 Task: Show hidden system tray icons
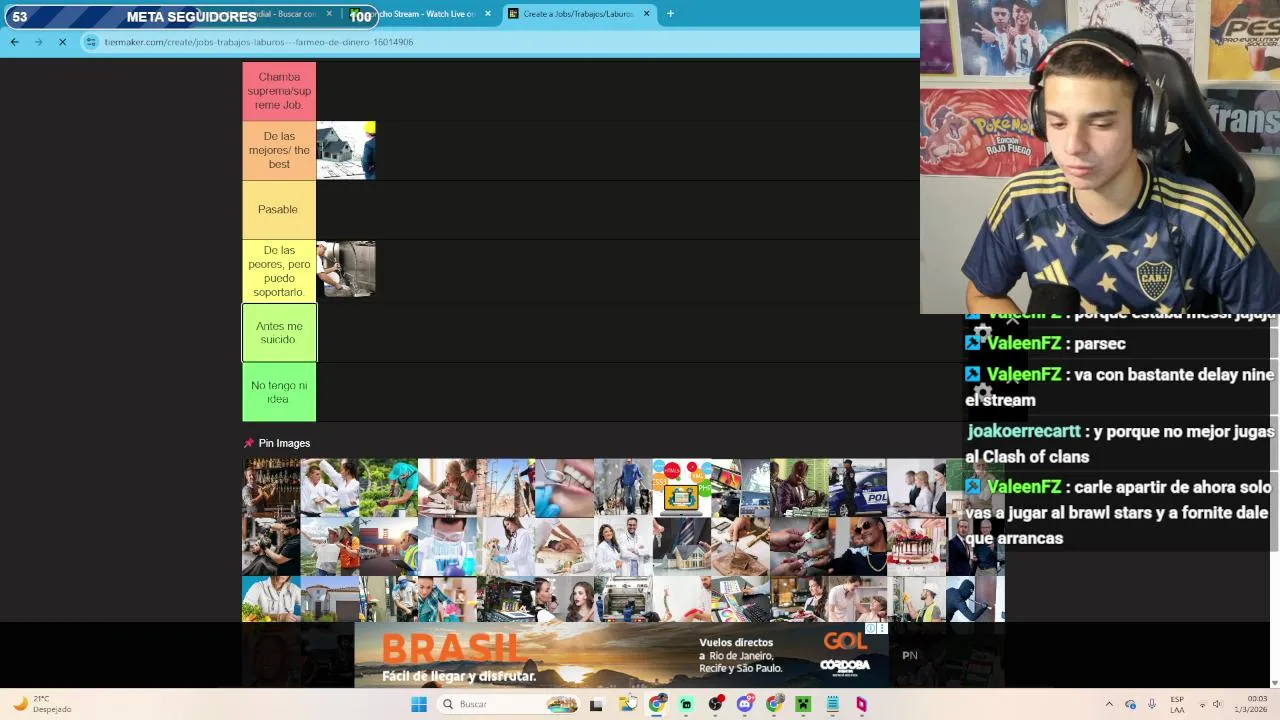1108,704
